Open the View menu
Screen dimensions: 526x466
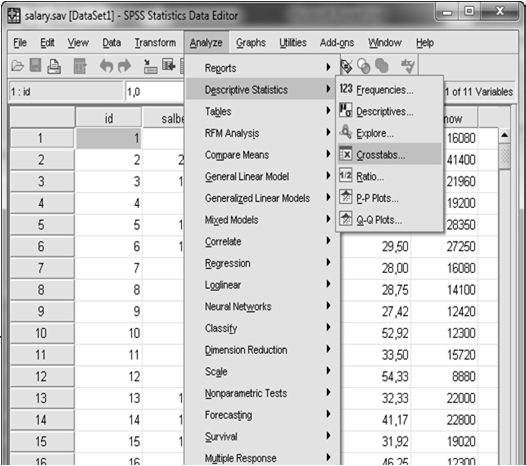click(78, 43)
